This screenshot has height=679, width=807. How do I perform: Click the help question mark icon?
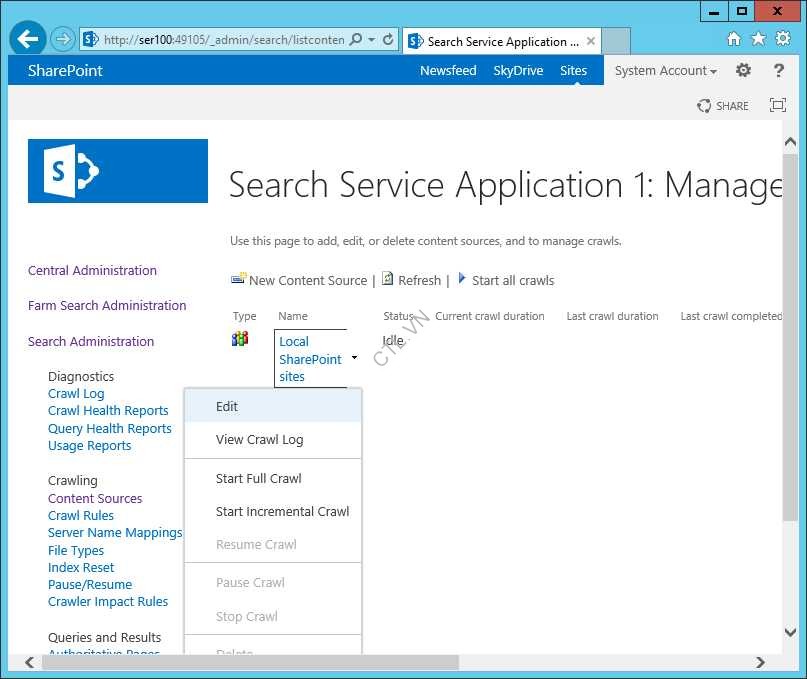click(x=779, y=70)
